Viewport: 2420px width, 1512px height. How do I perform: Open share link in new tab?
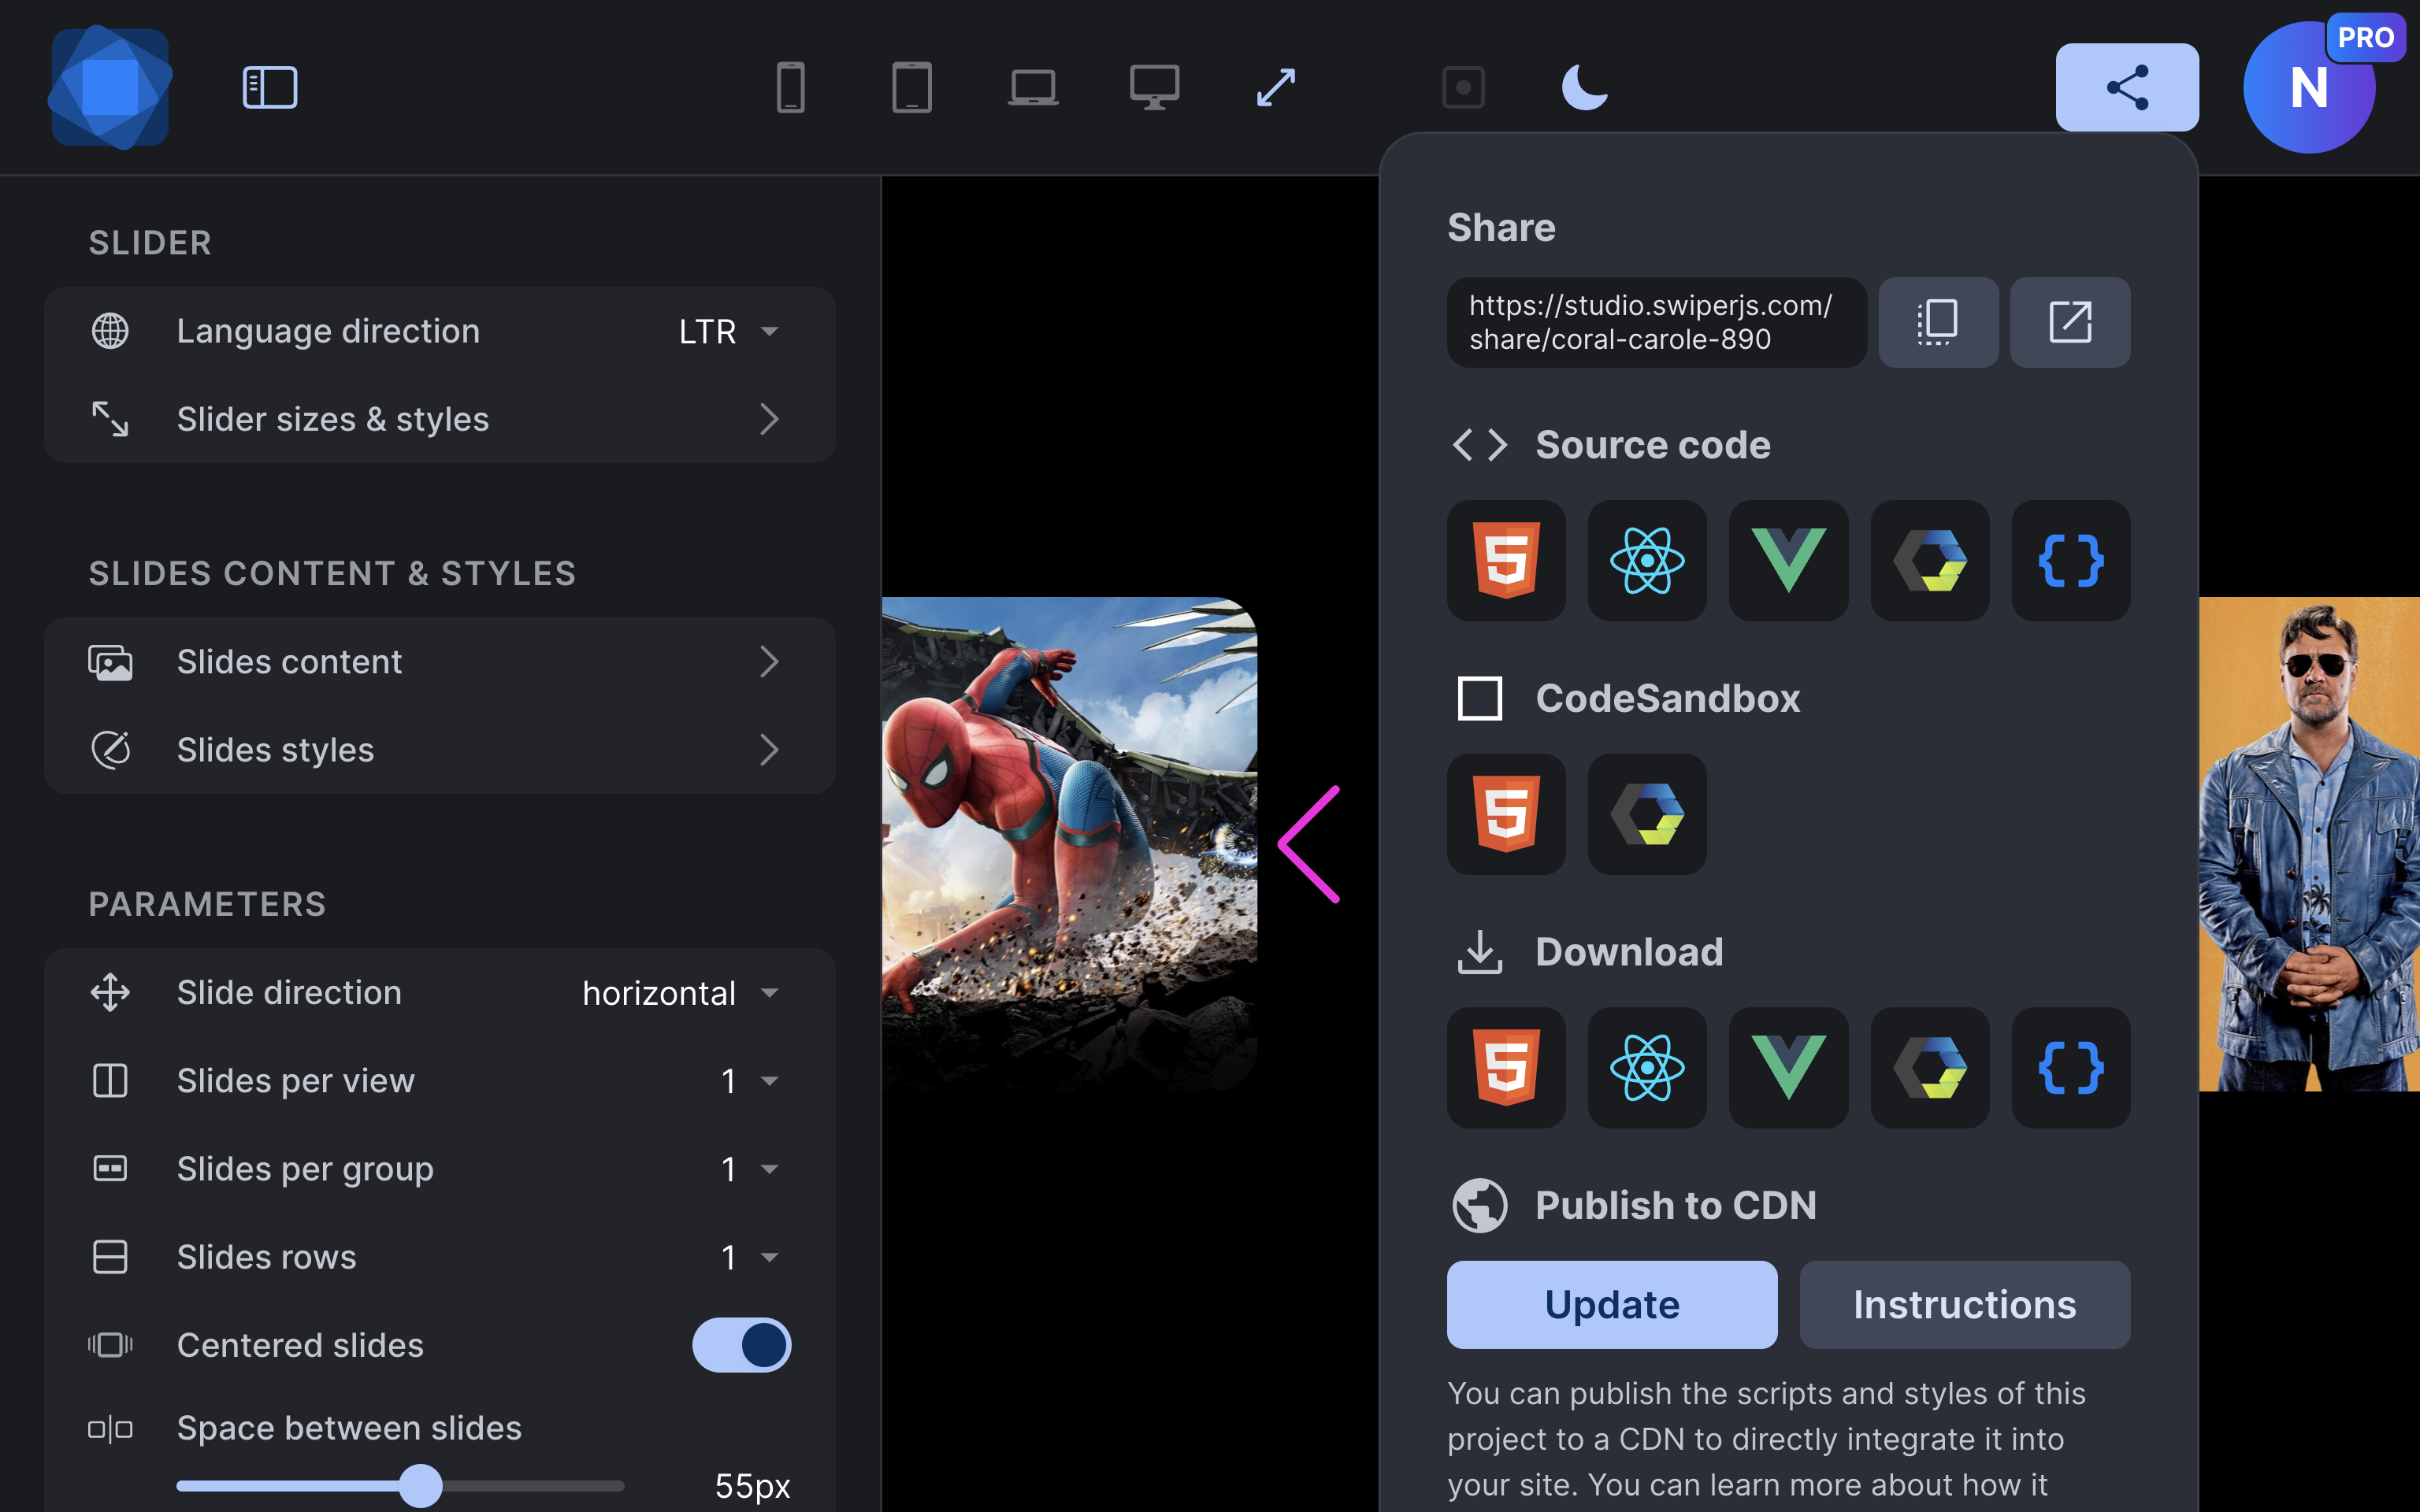pos(2070,322)
